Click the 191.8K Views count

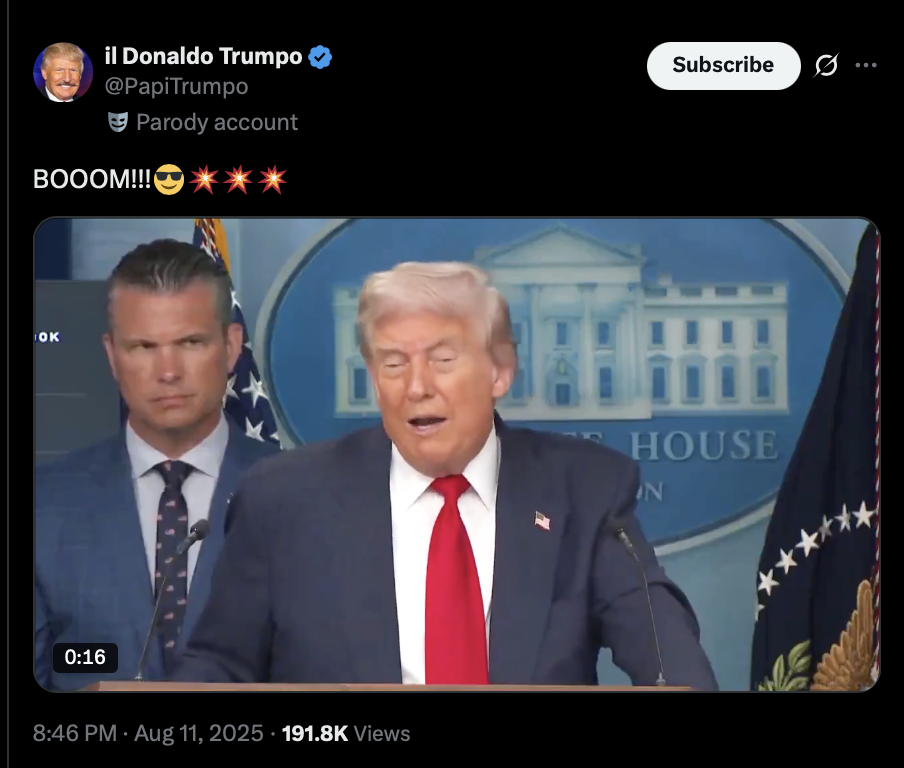(x=346, y=733)
